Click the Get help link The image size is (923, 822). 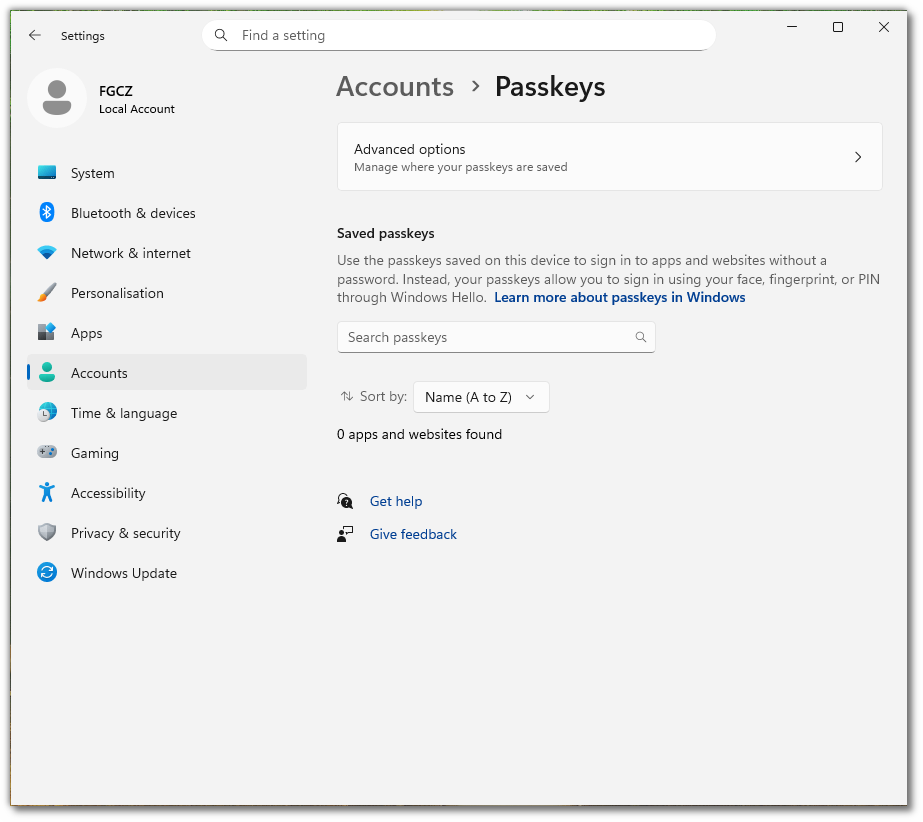pos(396,501)
